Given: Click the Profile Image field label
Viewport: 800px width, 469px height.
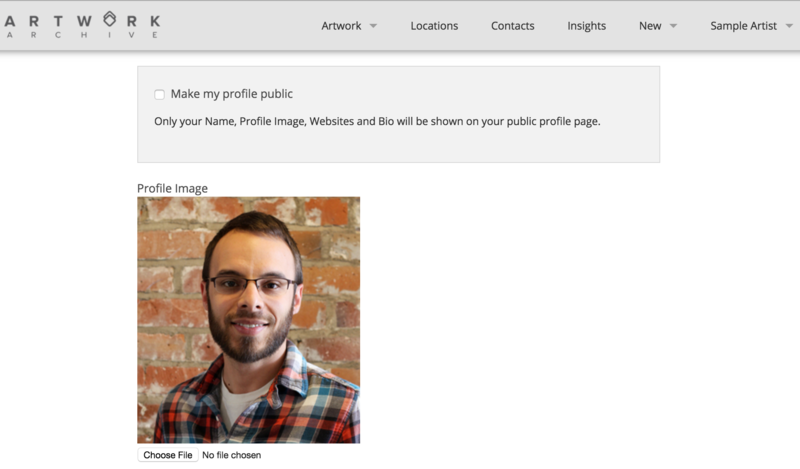Looking at the screenshot, I should [x=172, y=188].
